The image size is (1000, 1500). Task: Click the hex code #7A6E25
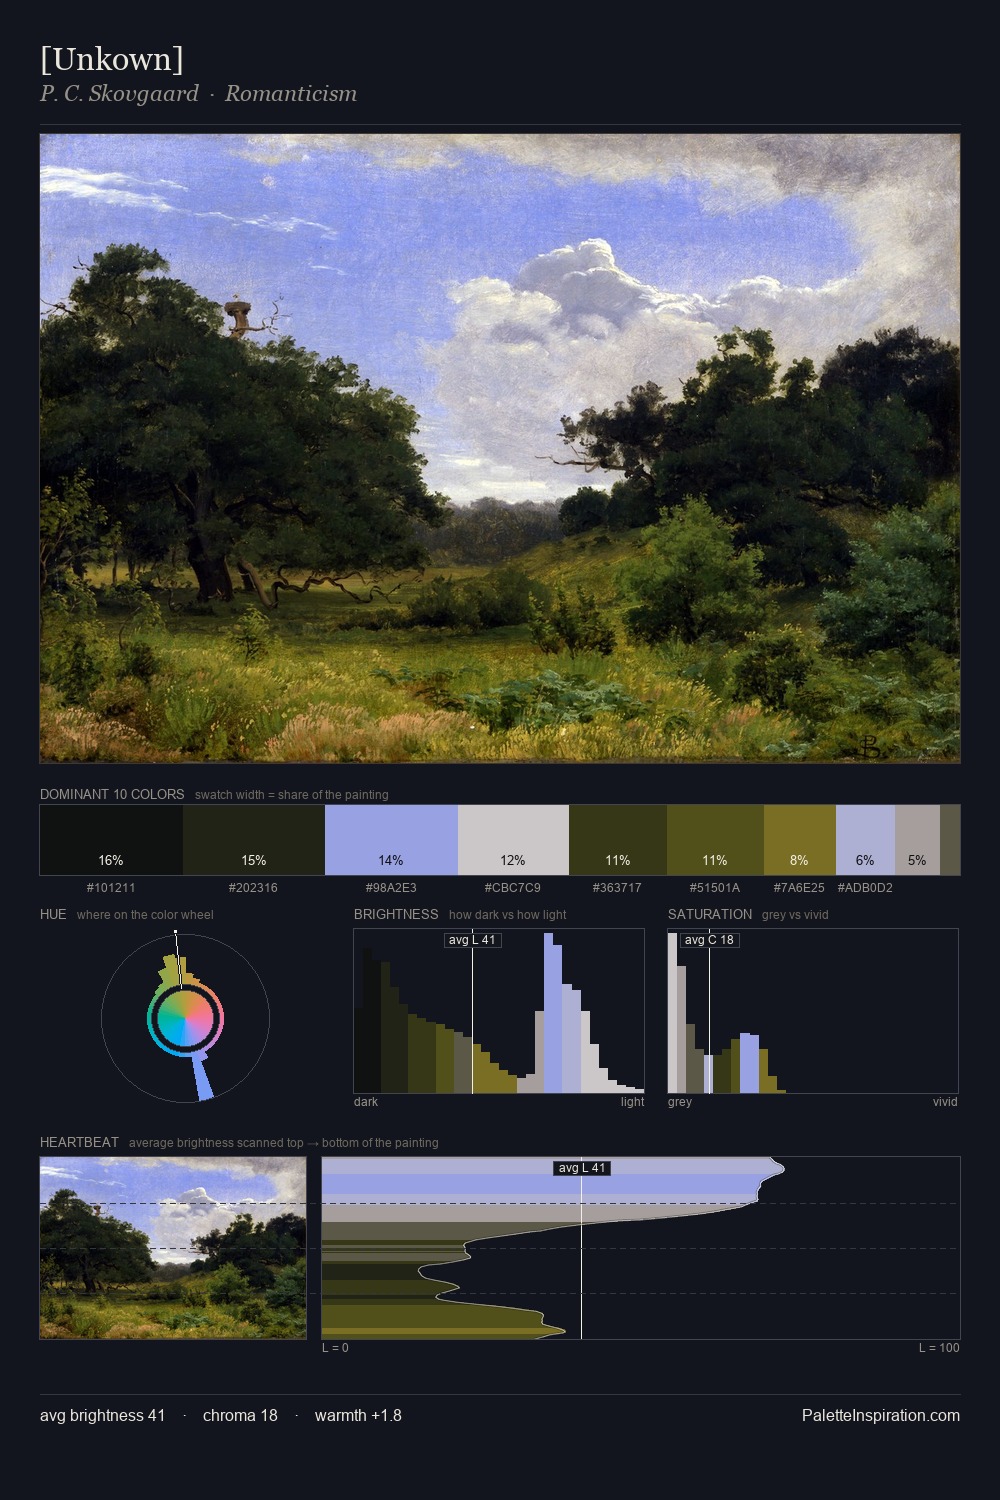(799, 888)
